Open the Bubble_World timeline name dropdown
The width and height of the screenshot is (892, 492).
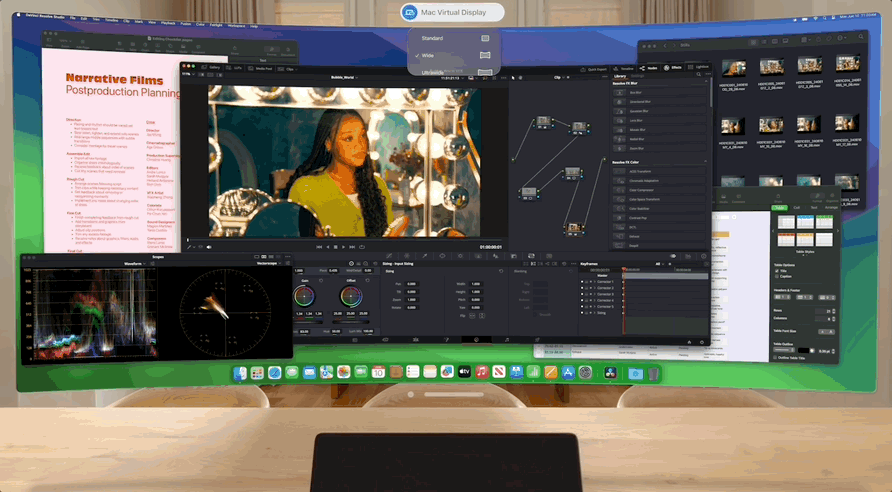pos(344,77)
